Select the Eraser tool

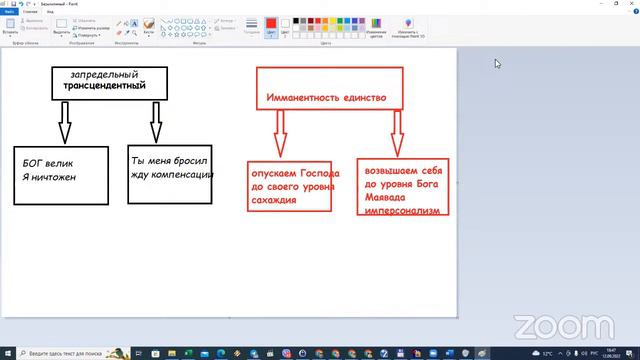[x=119, y=33]
